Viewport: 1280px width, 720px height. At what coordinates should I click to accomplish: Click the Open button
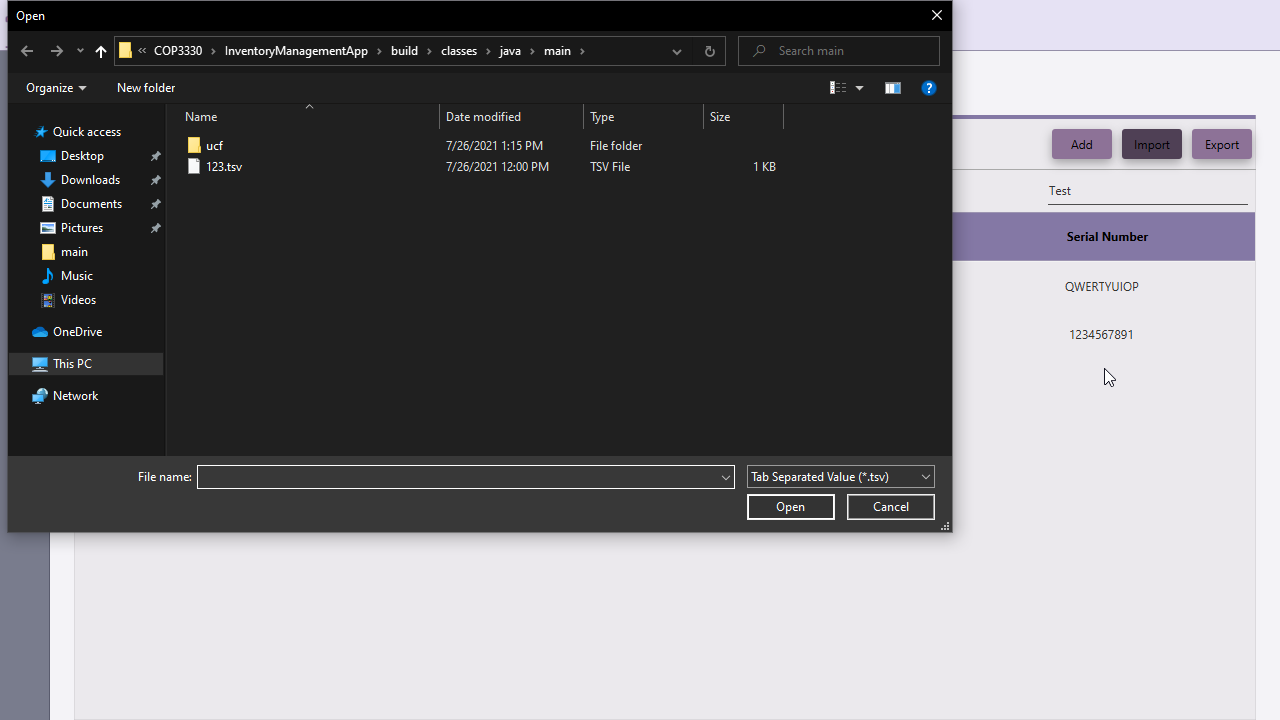[791, 507]
